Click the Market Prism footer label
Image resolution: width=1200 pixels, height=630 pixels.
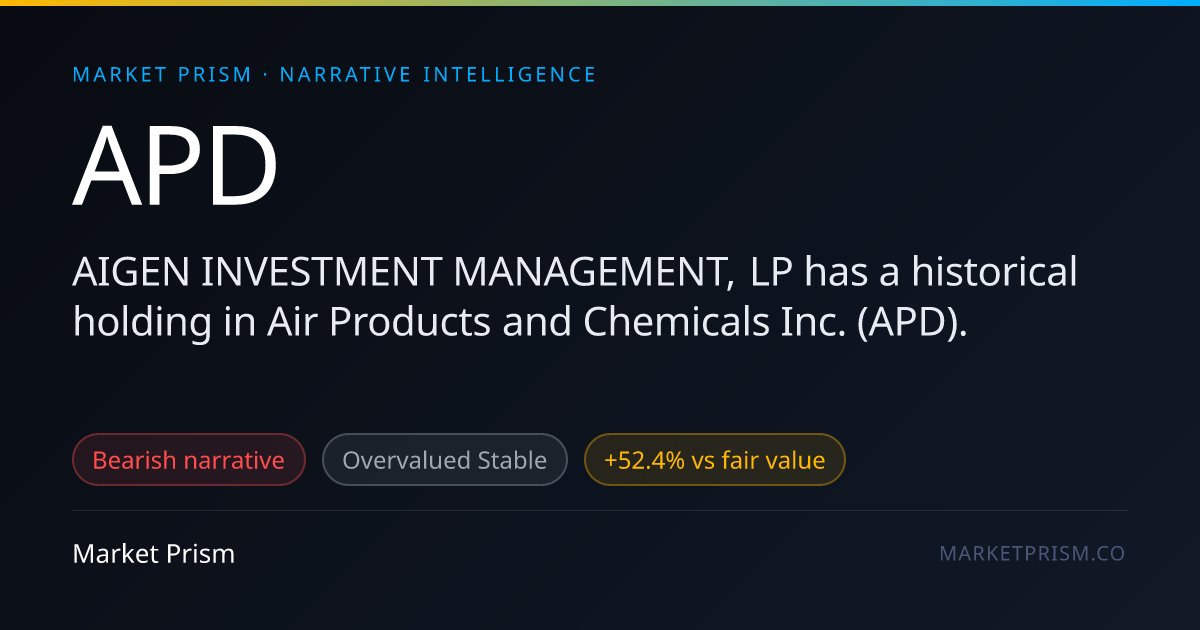pyautogui.click(x=154, y=553)
